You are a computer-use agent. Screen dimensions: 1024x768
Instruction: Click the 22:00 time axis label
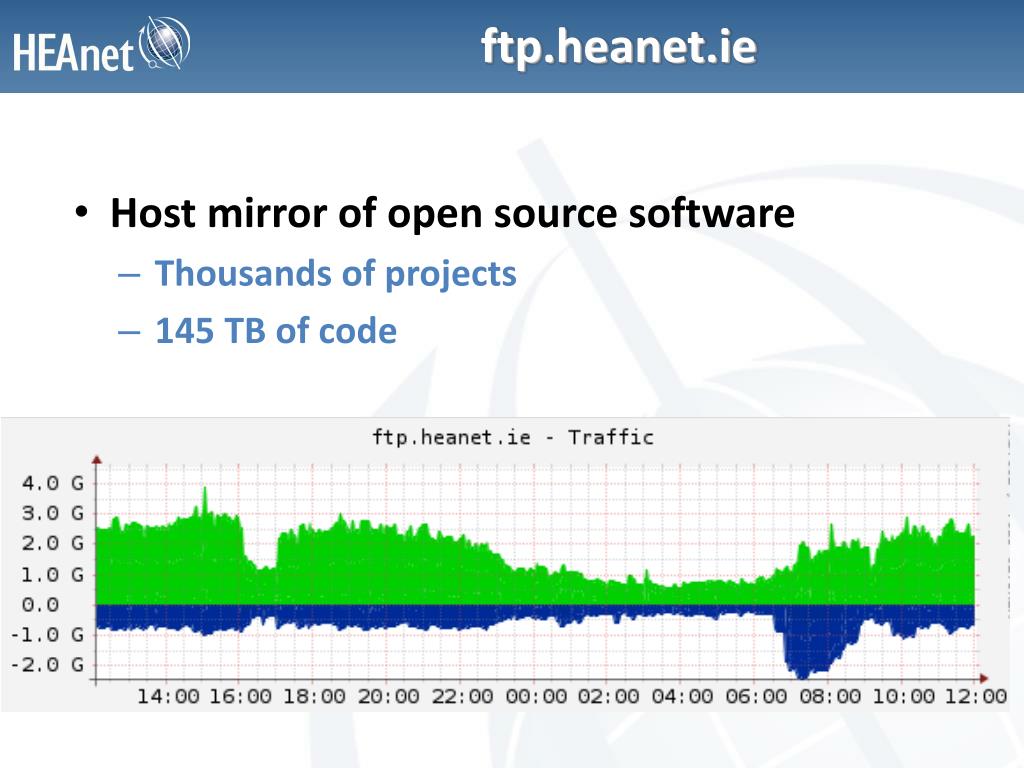462,696
